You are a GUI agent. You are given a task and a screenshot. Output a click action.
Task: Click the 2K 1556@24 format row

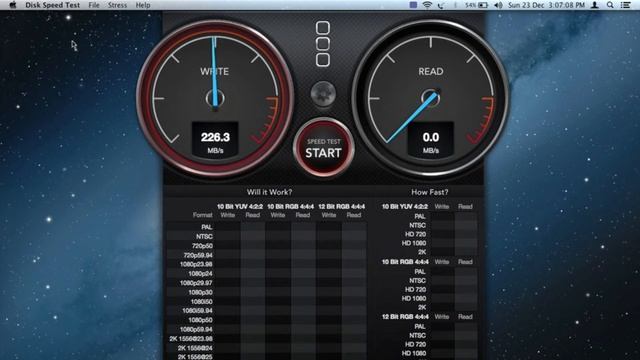click(x=267, y=348)
